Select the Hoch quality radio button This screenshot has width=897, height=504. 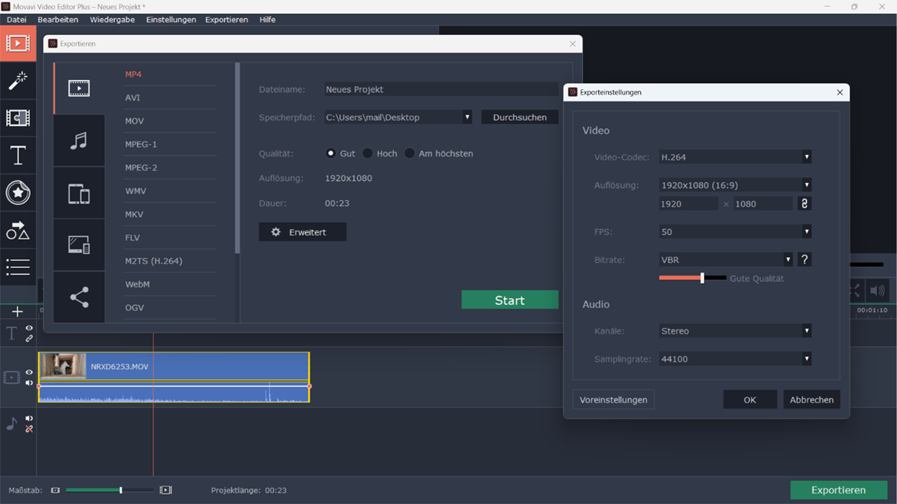click(368, 153)
